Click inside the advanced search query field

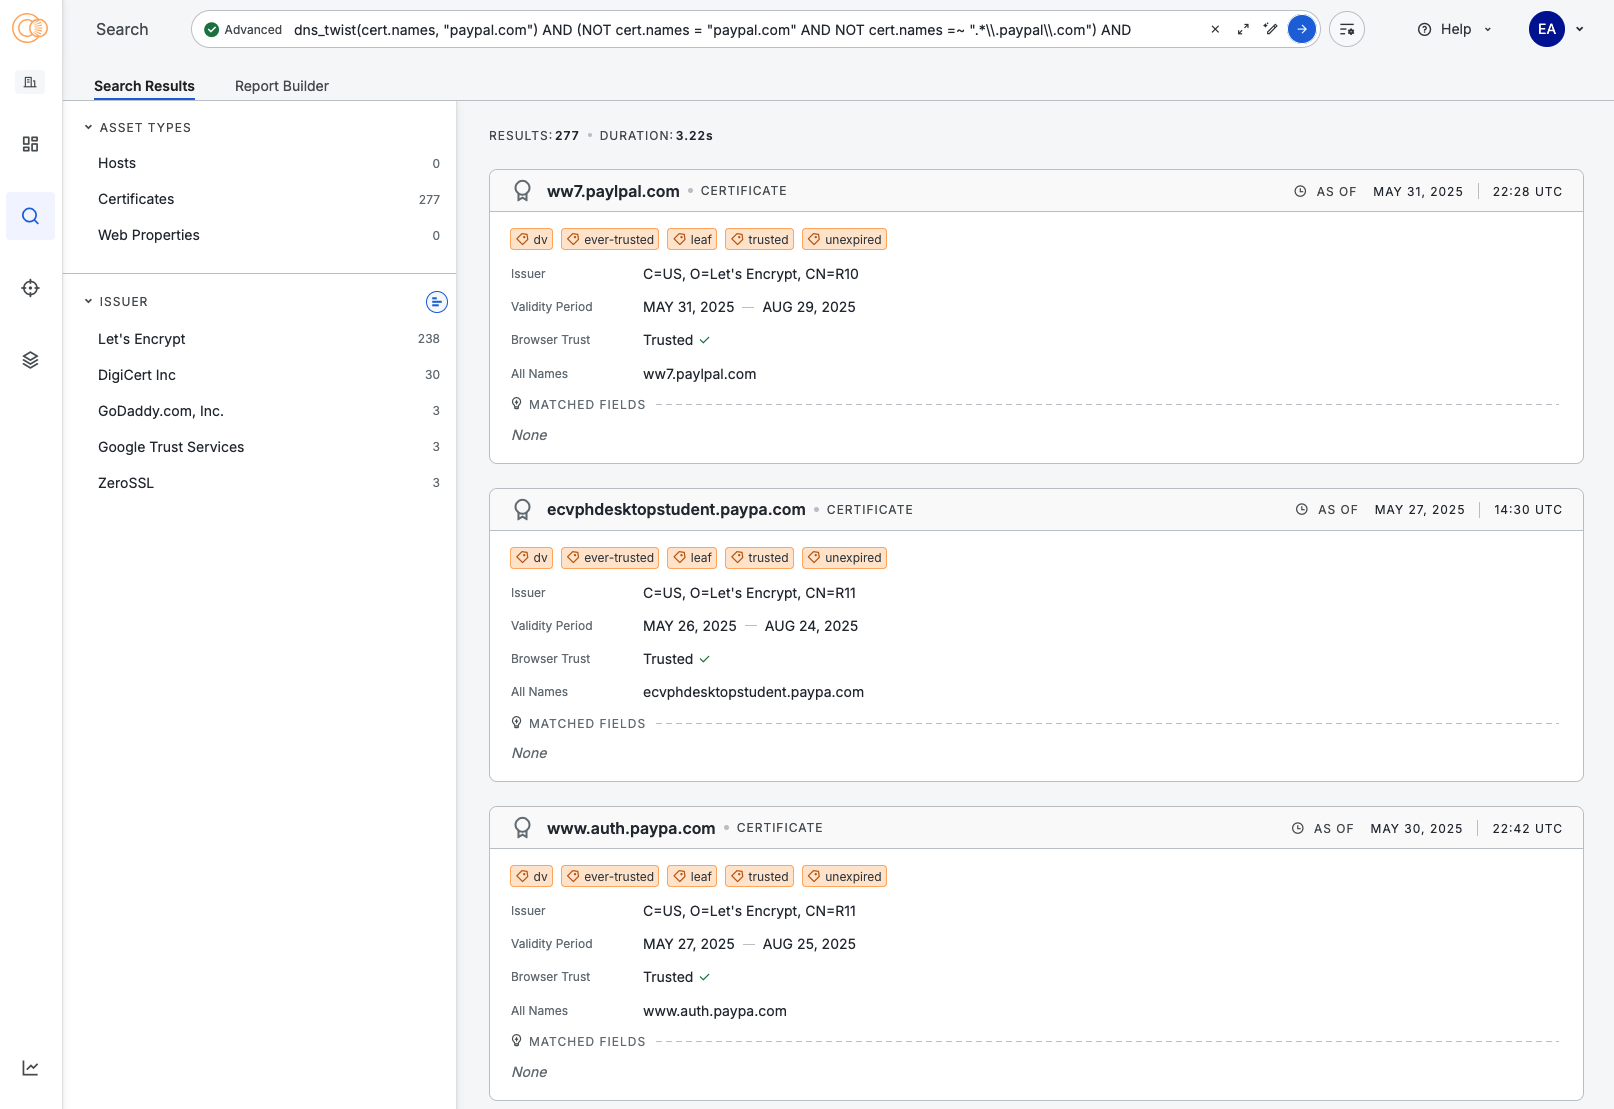click(740, 30)
